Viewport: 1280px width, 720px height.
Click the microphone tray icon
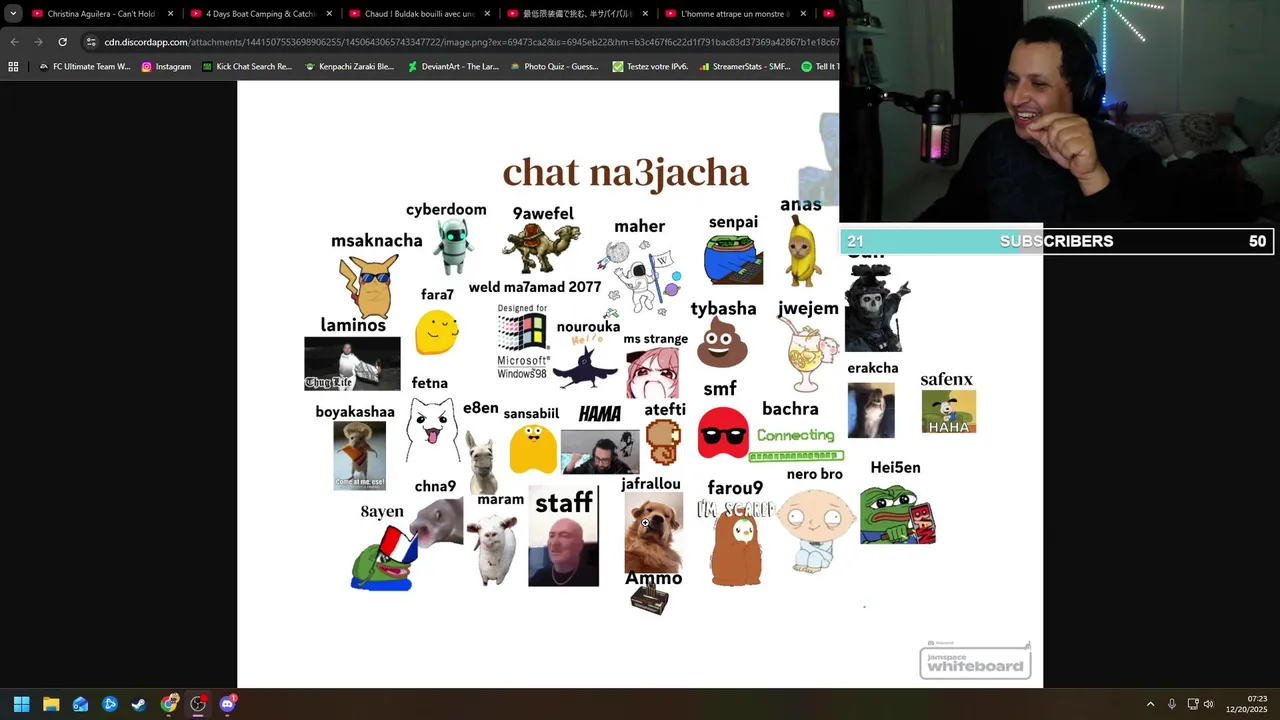click(1172, 704)
